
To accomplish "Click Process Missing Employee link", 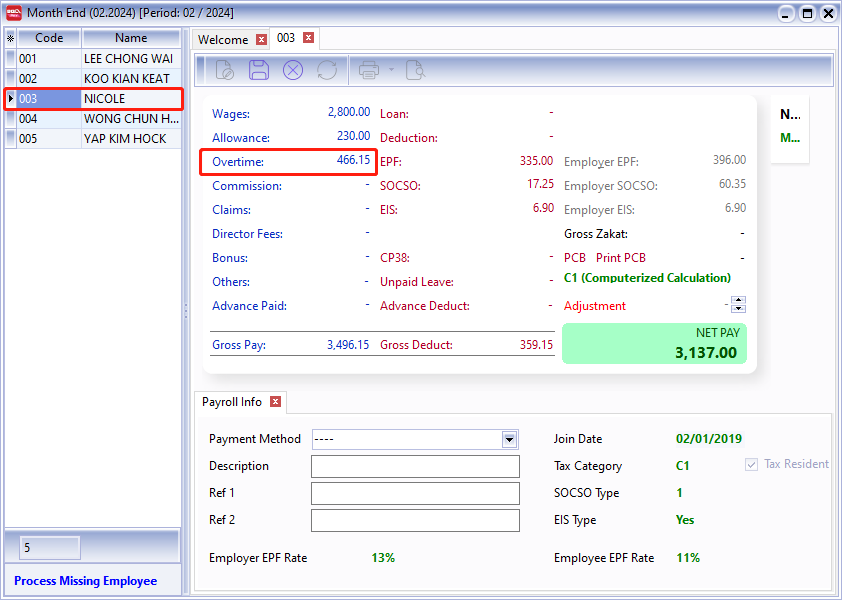I will pos(86,581).
